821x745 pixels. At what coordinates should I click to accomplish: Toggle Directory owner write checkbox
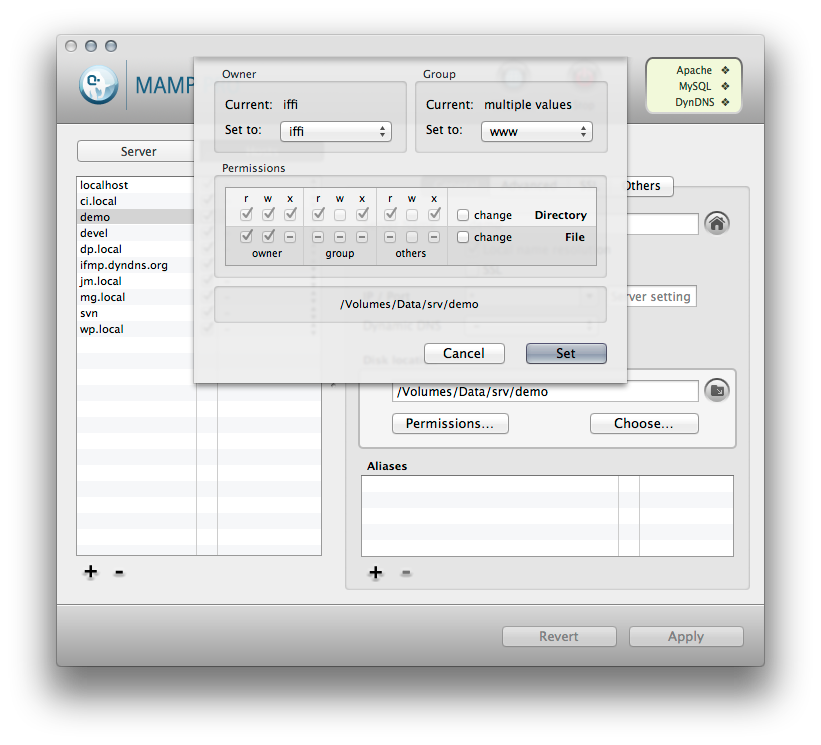tap(268, 215)
